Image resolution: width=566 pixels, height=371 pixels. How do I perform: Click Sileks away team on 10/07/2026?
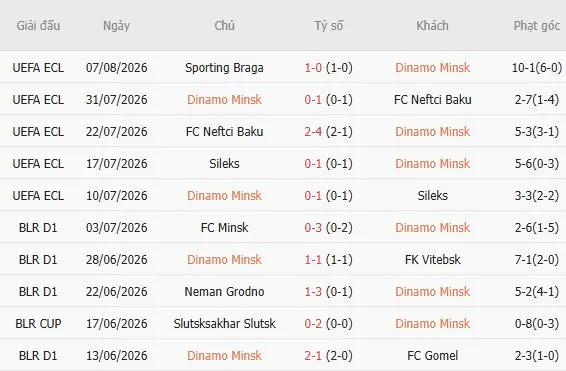pyautogui.click(x=432, y=196)
